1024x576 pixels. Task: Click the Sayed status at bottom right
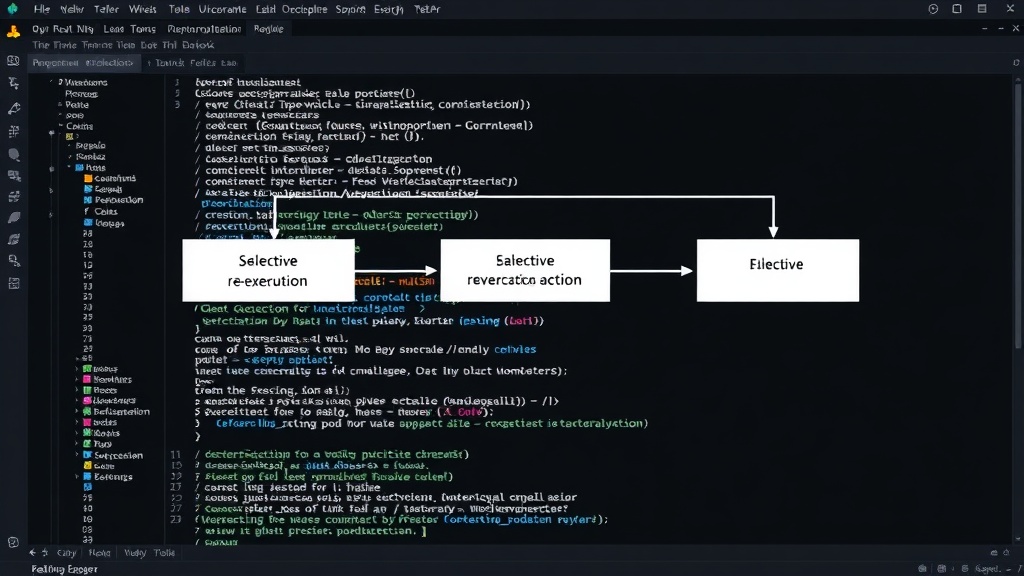(987, 569)
